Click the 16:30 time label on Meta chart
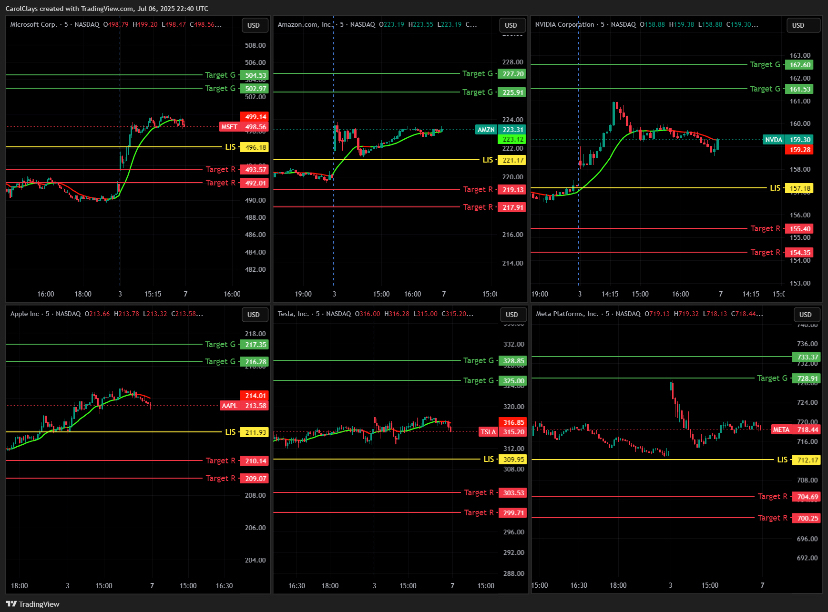Screen dimensions: 828x612 (x=579, y=586)
